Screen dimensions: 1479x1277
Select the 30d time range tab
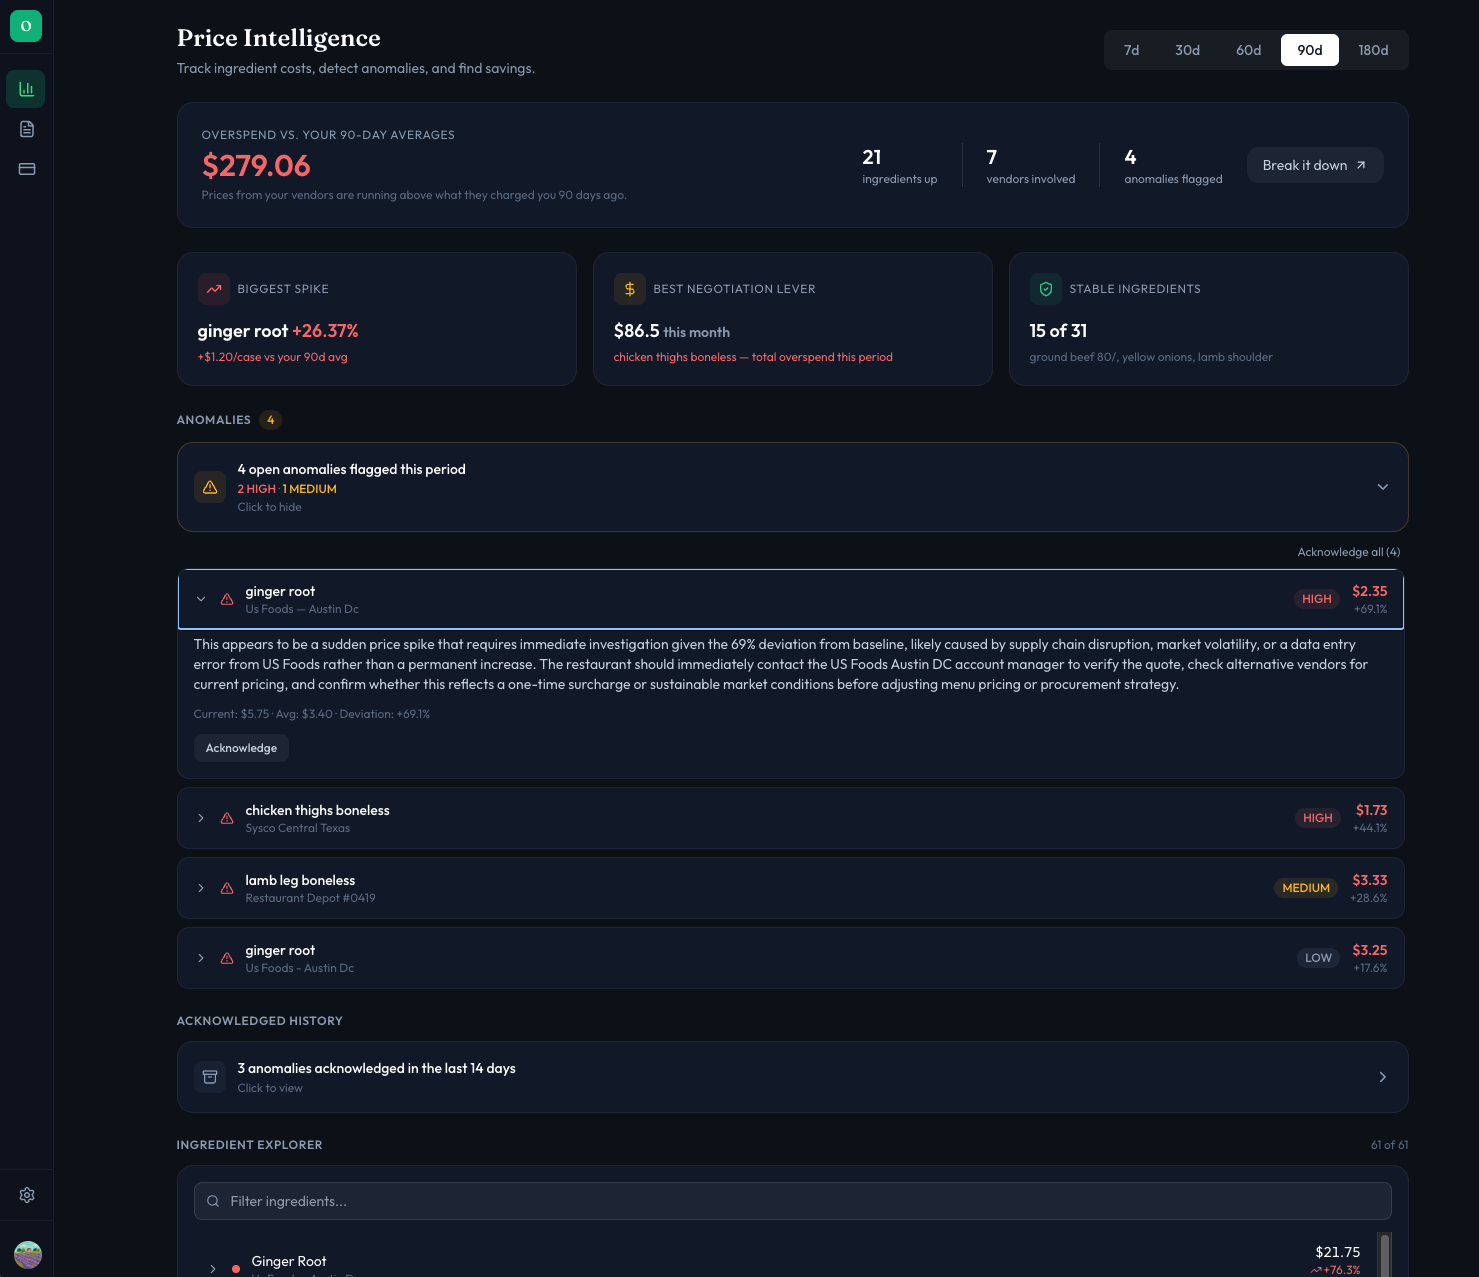[1188, 50]
